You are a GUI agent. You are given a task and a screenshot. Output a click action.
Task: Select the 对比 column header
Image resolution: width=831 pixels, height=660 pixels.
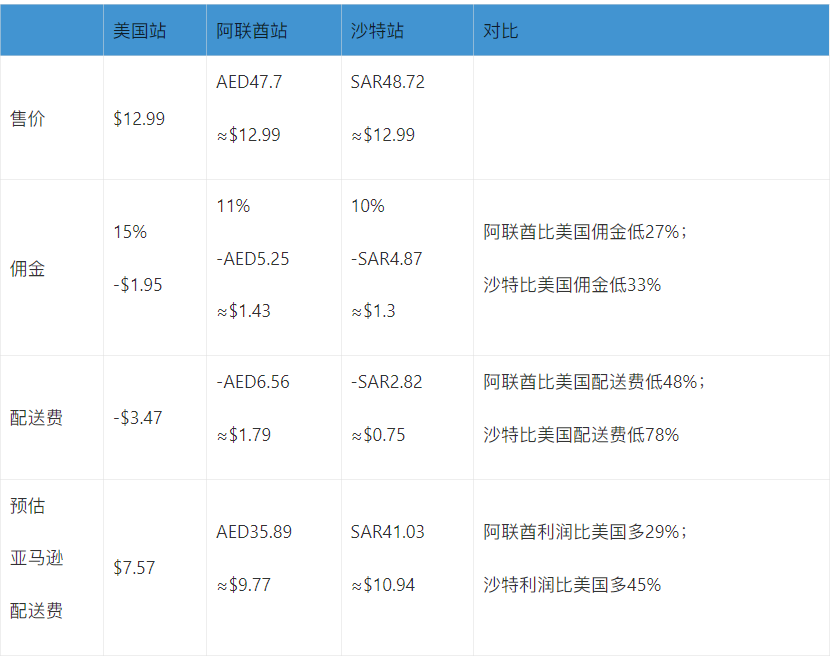point(501,30)
